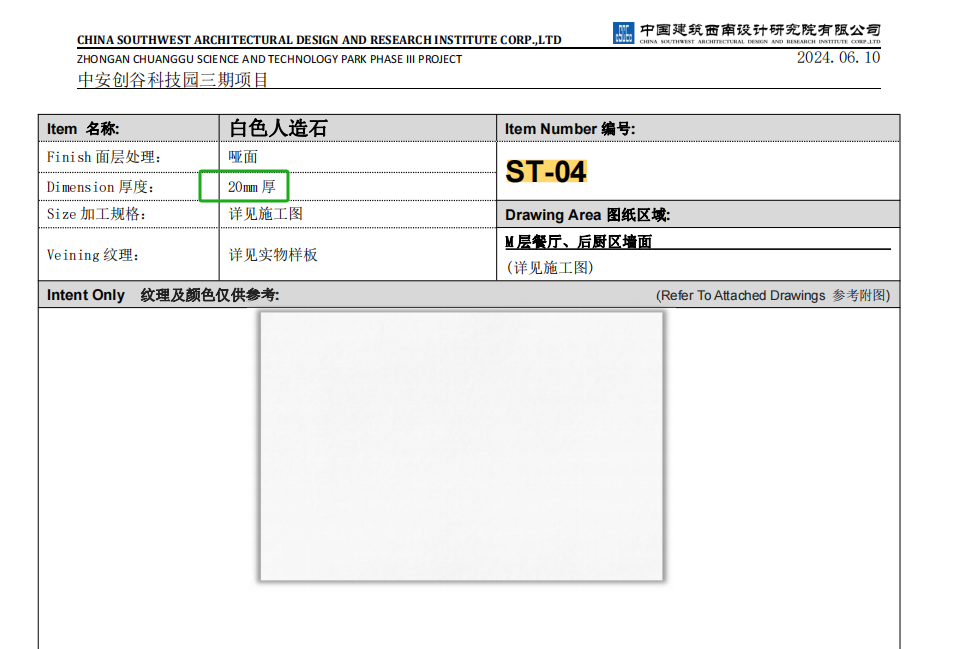Screen dimensions: 976x649
Task: Click 详见实物样板 in the Veining row
Action: [273, 255]
